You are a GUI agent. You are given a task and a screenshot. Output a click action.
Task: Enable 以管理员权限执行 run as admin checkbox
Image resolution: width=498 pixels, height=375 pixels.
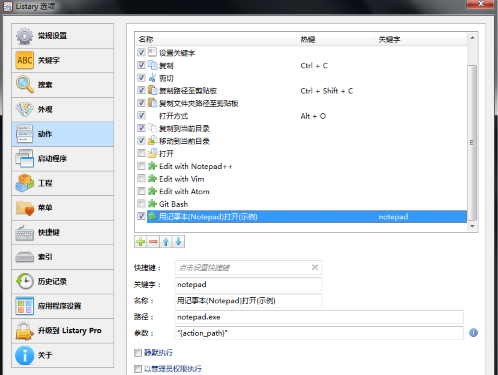tap(138, 369)
